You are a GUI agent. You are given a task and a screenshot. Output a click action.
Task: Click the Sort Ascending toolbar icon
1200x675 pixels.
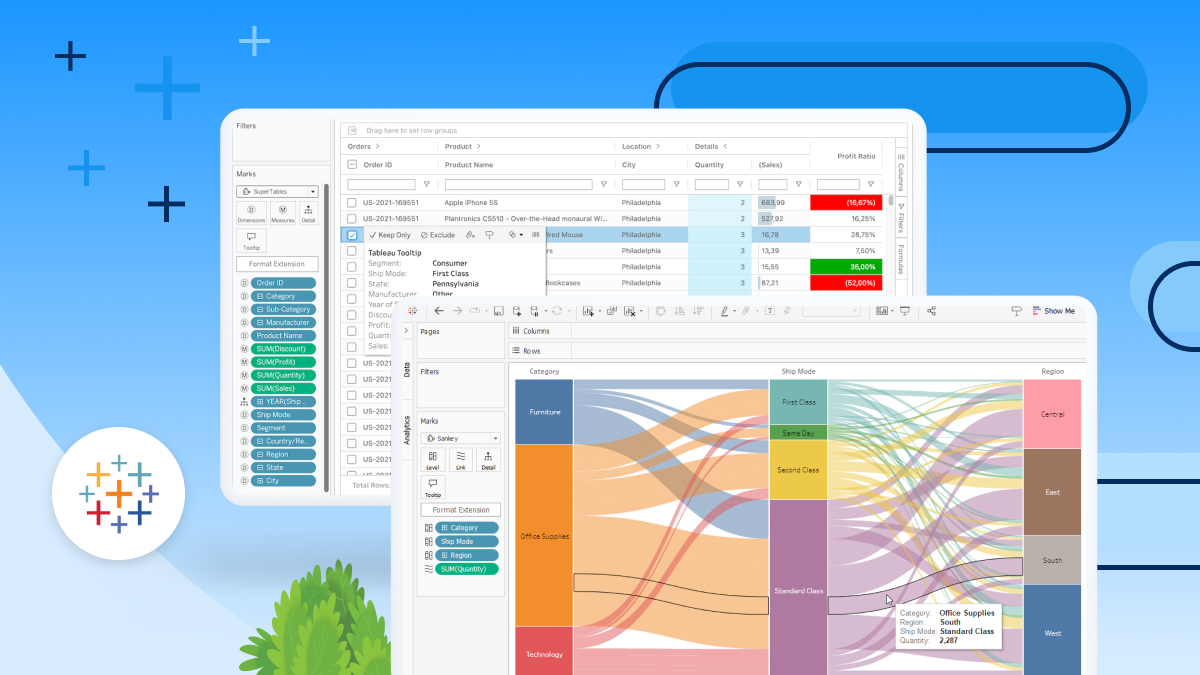[680, 311]
